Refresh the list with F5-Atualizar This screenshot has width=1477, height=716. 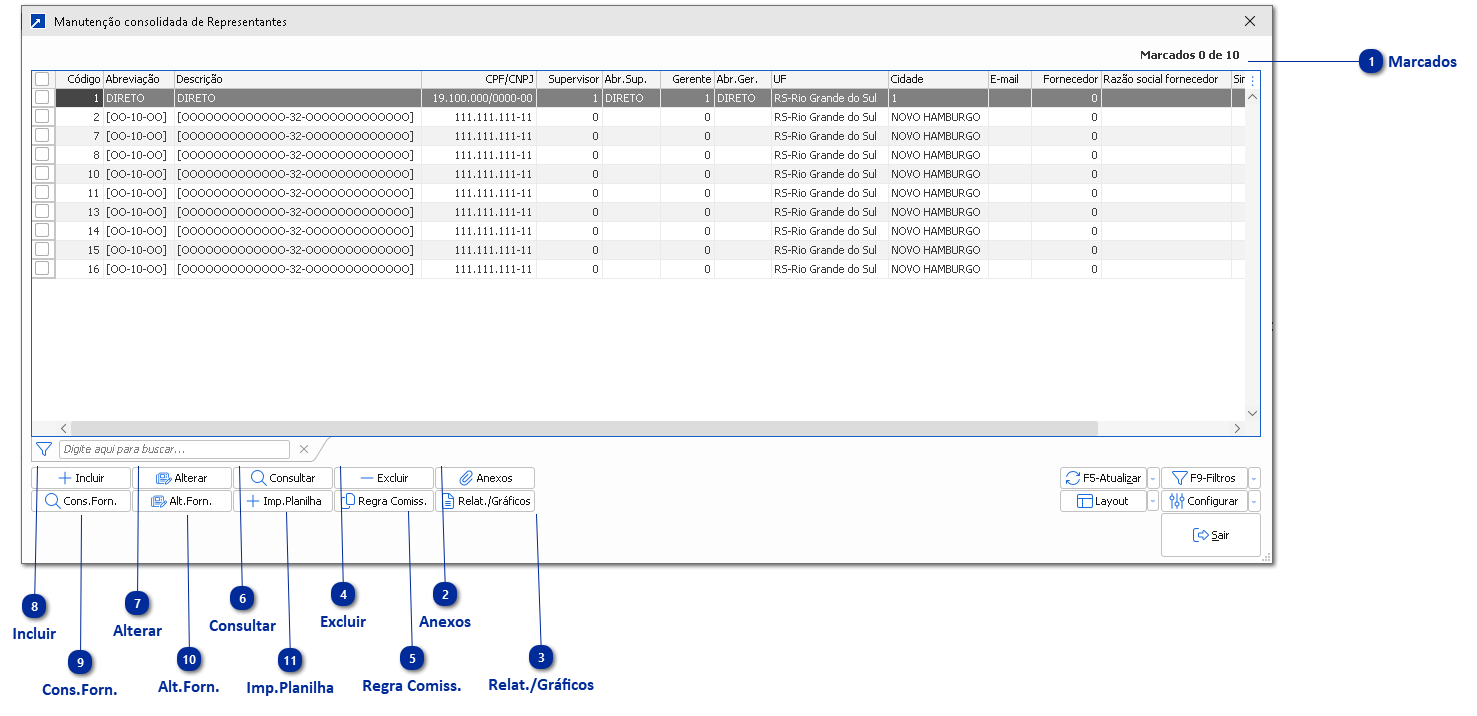(x=1103, y=478)
